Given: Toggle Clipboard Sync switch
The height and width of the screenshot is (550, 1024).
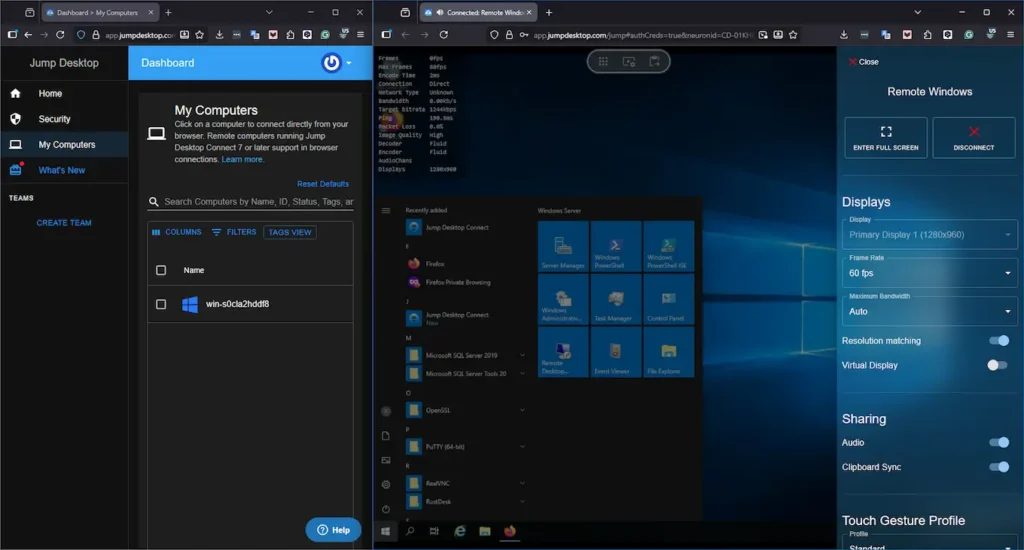Looking at the screenshot, I should [x=999, y=466].
